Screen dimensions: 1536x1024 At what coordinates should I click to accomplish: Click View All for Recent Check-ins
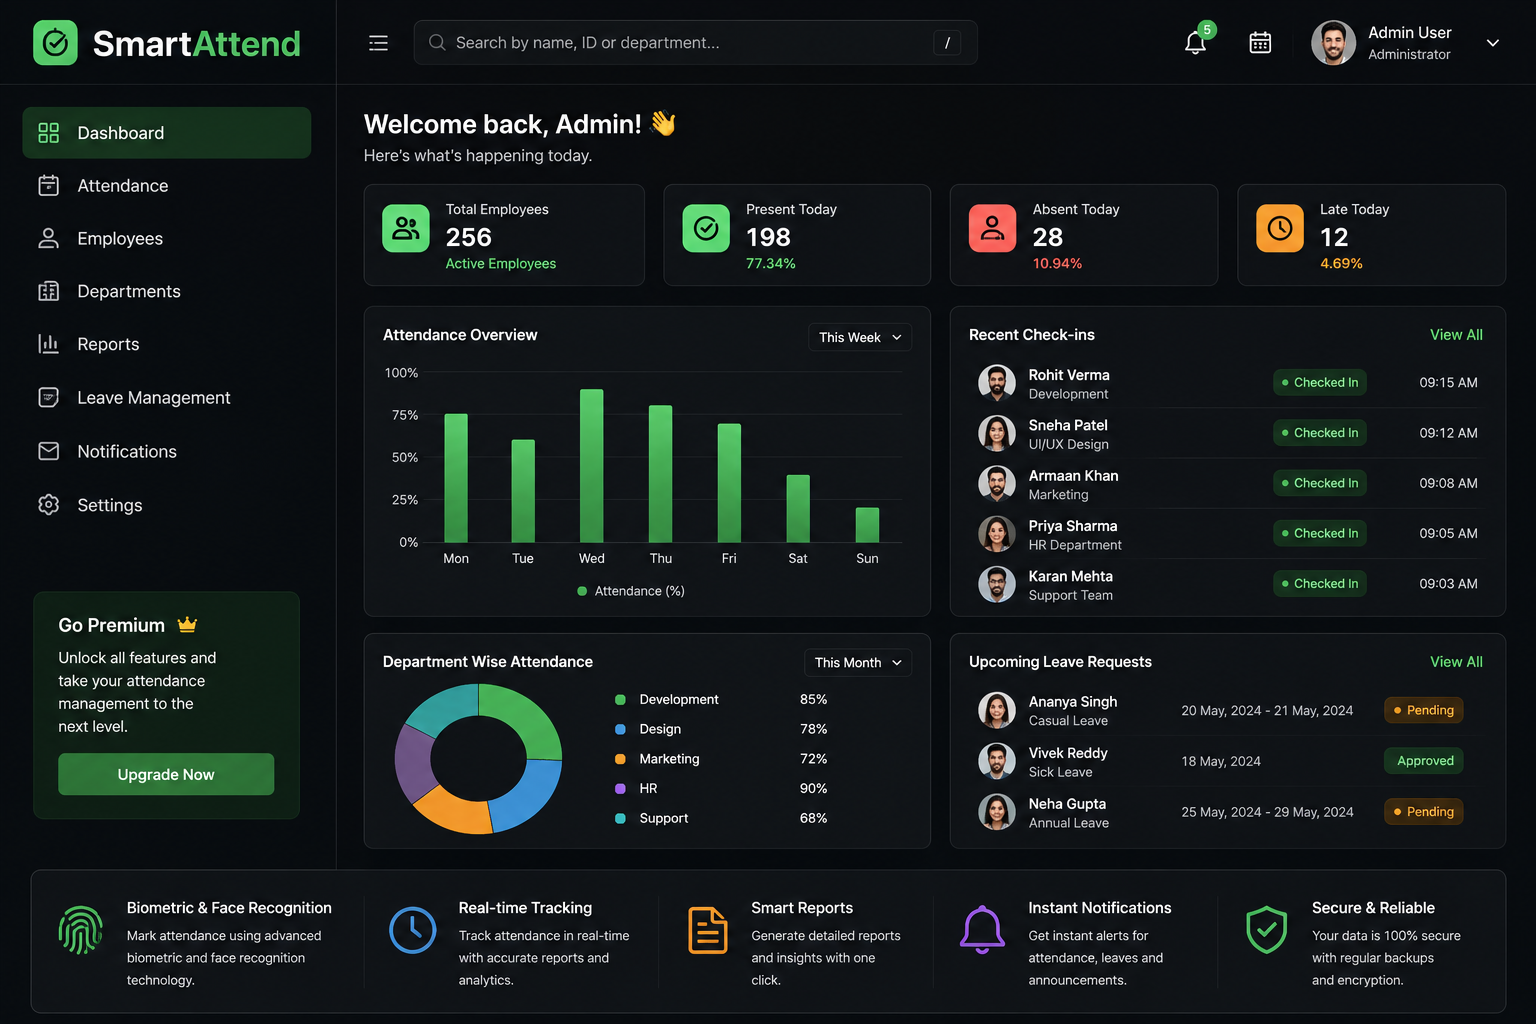pyautogui.click(x=1456, y=335)
